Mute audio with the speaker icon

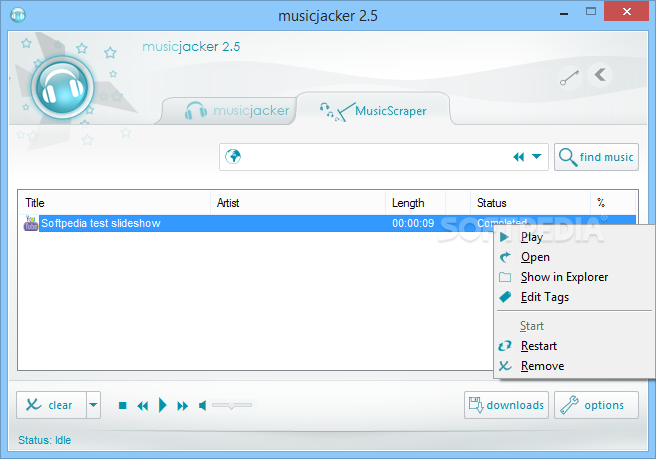point(202,405)
